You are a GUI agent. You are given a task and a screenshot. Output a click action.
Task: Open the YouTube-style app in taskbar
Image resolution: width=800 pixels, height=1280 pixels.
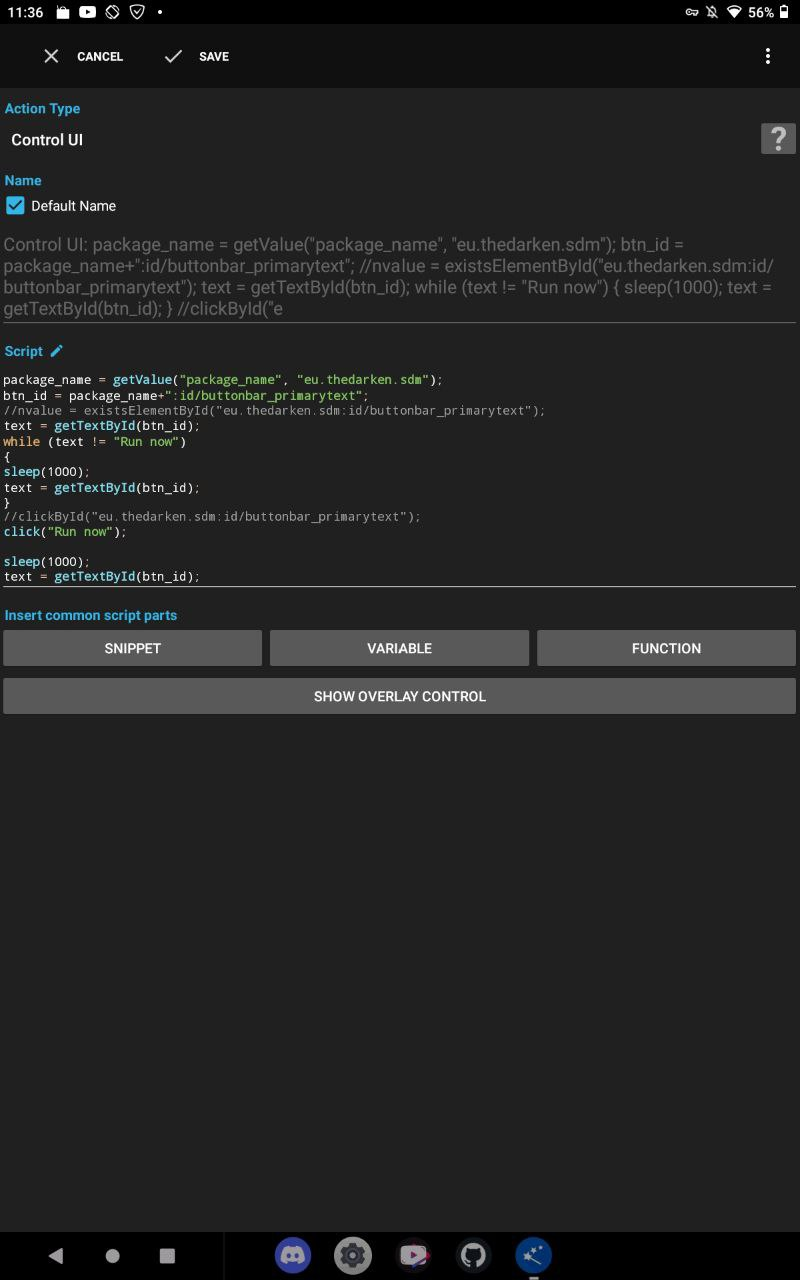click(x=413, y=1255)
